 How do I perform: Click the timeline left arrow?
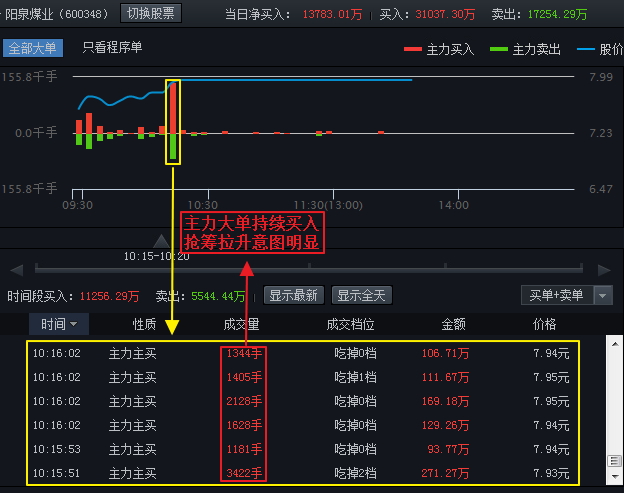click(x=17, y=271)
